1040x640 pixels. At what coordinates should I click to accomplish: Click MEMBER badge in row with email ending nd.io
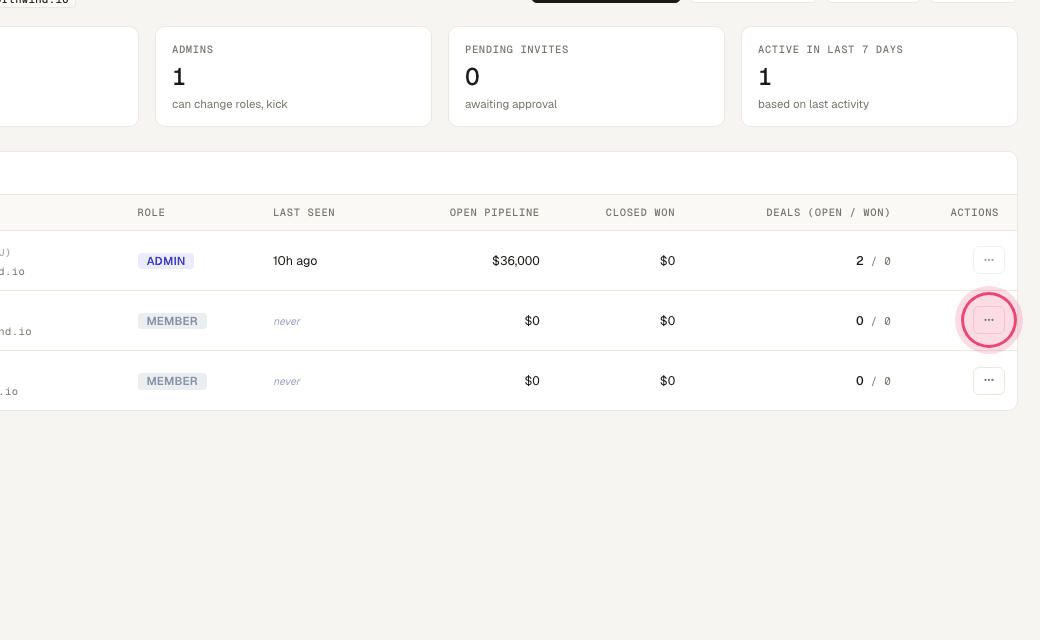click(172, 321)
